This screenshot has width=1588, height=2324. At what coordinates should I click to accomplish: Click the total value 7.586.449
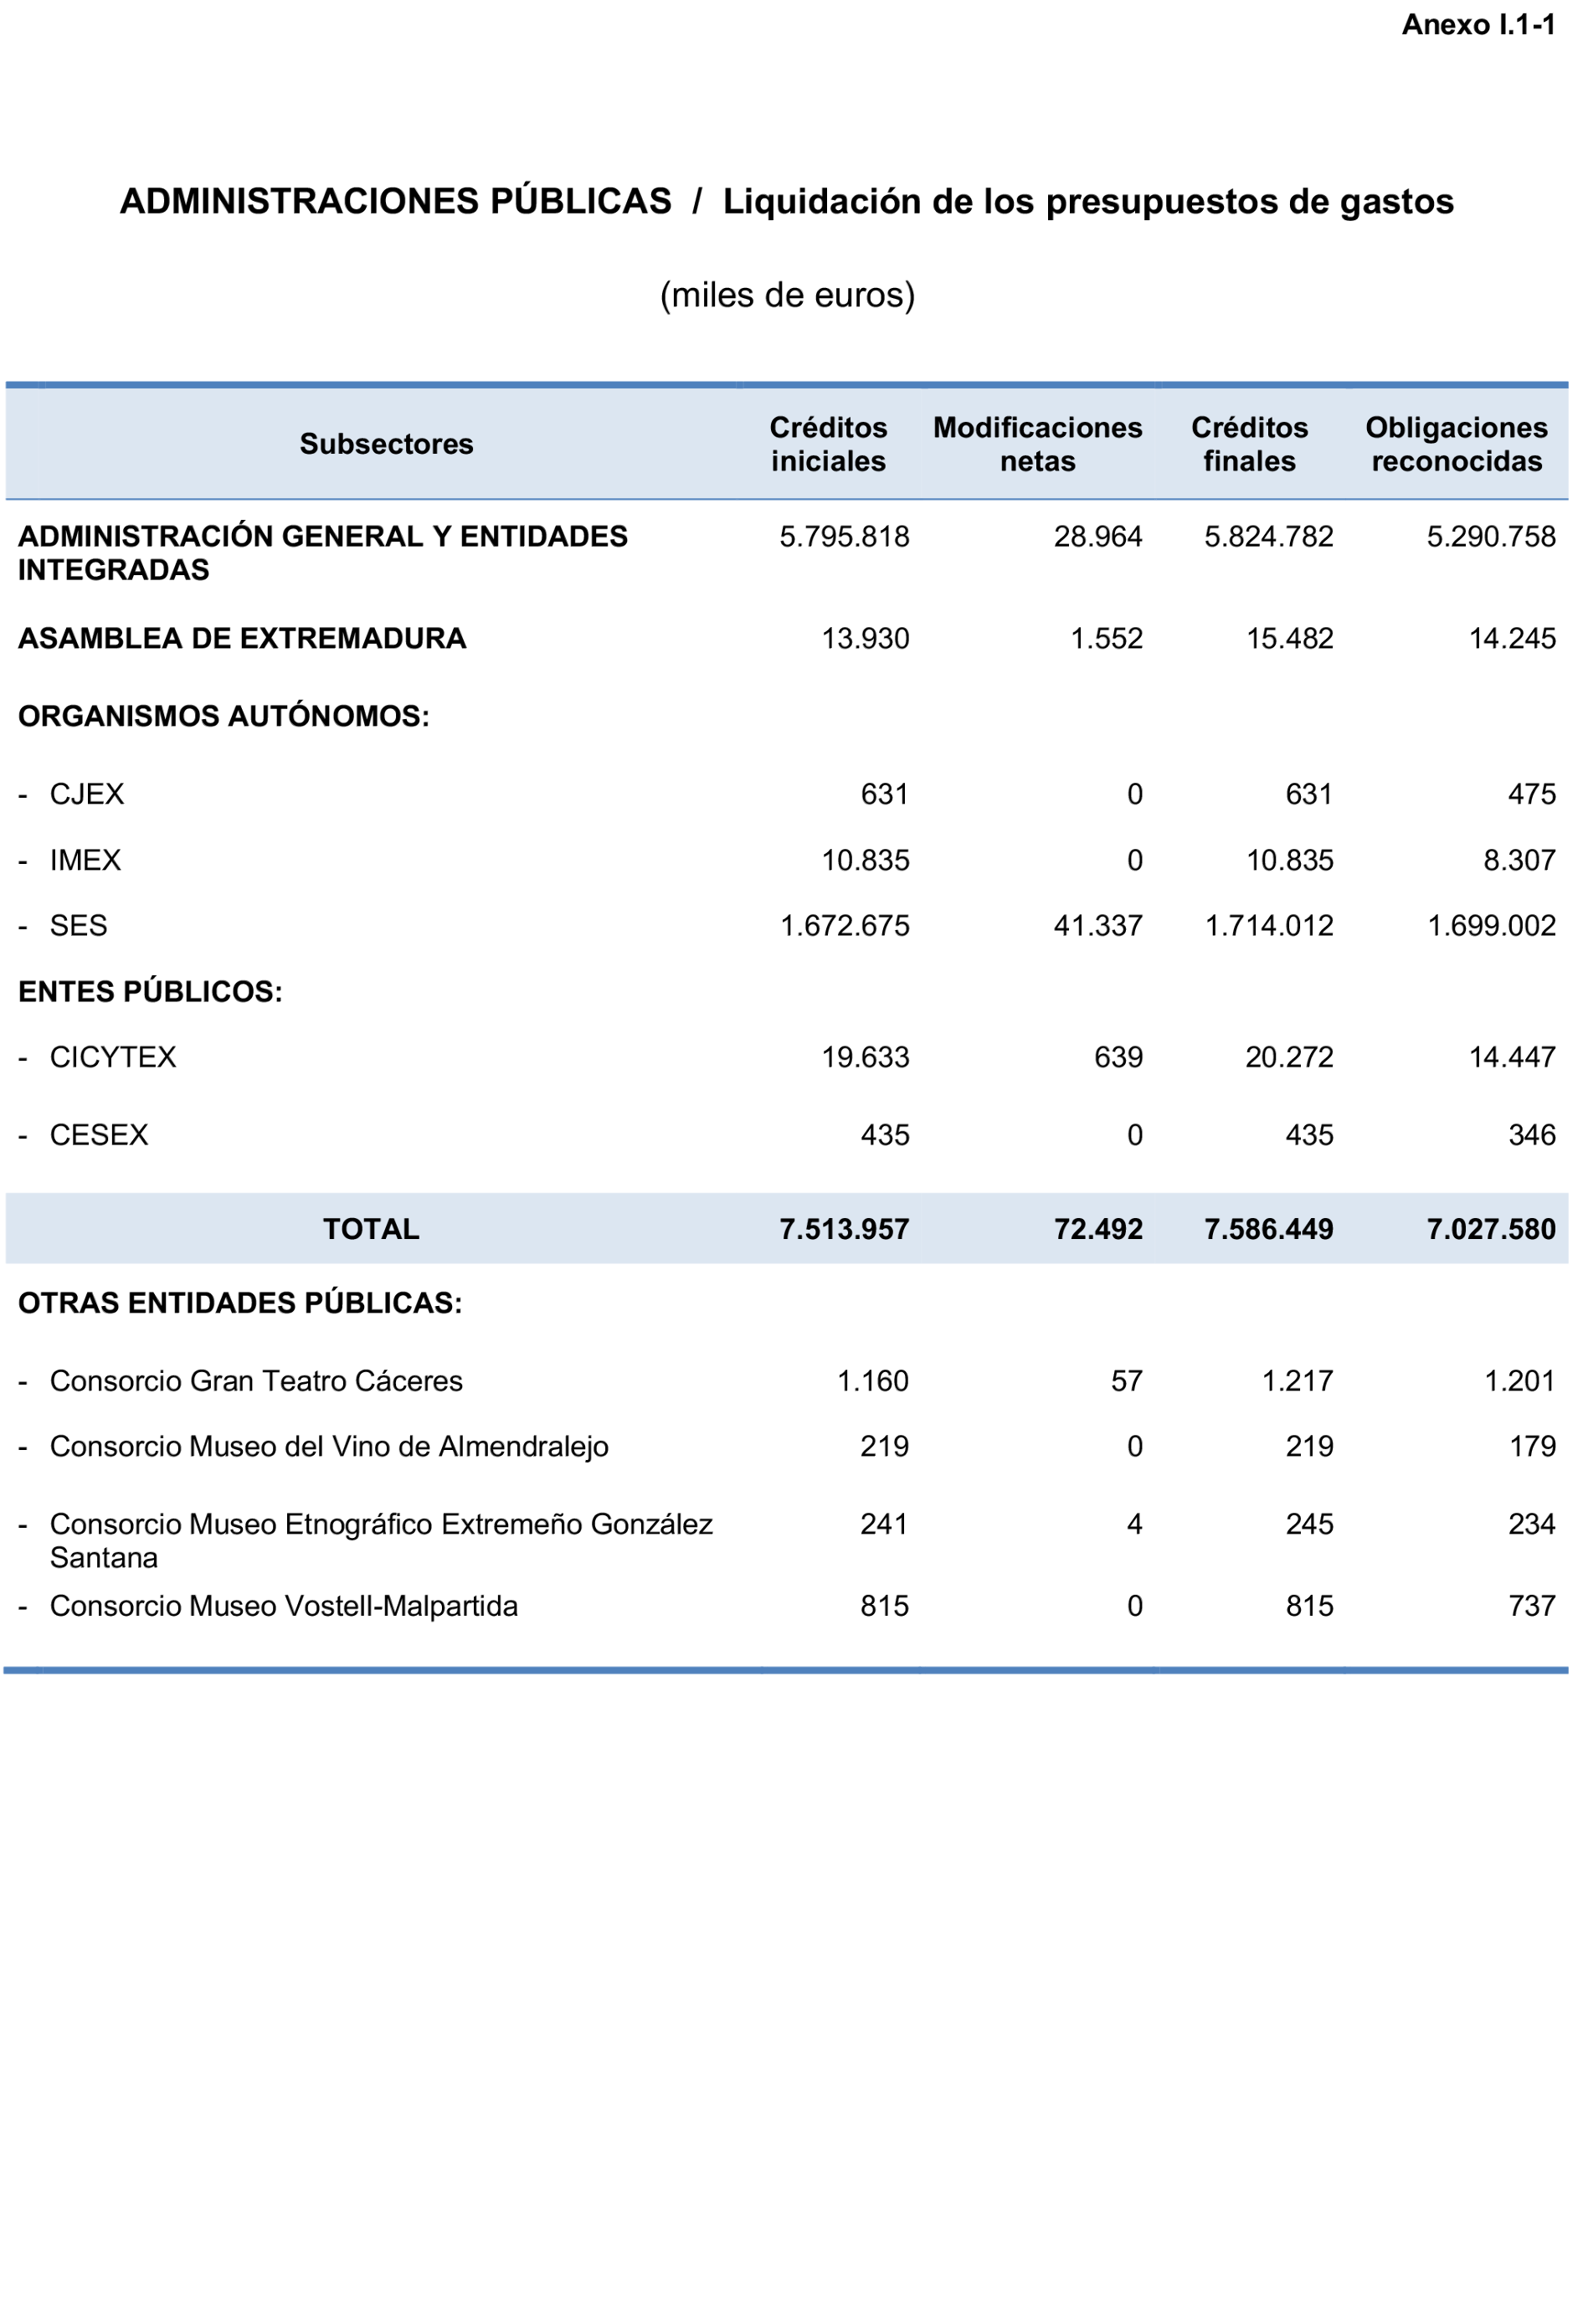[x=1268, y=1230]
